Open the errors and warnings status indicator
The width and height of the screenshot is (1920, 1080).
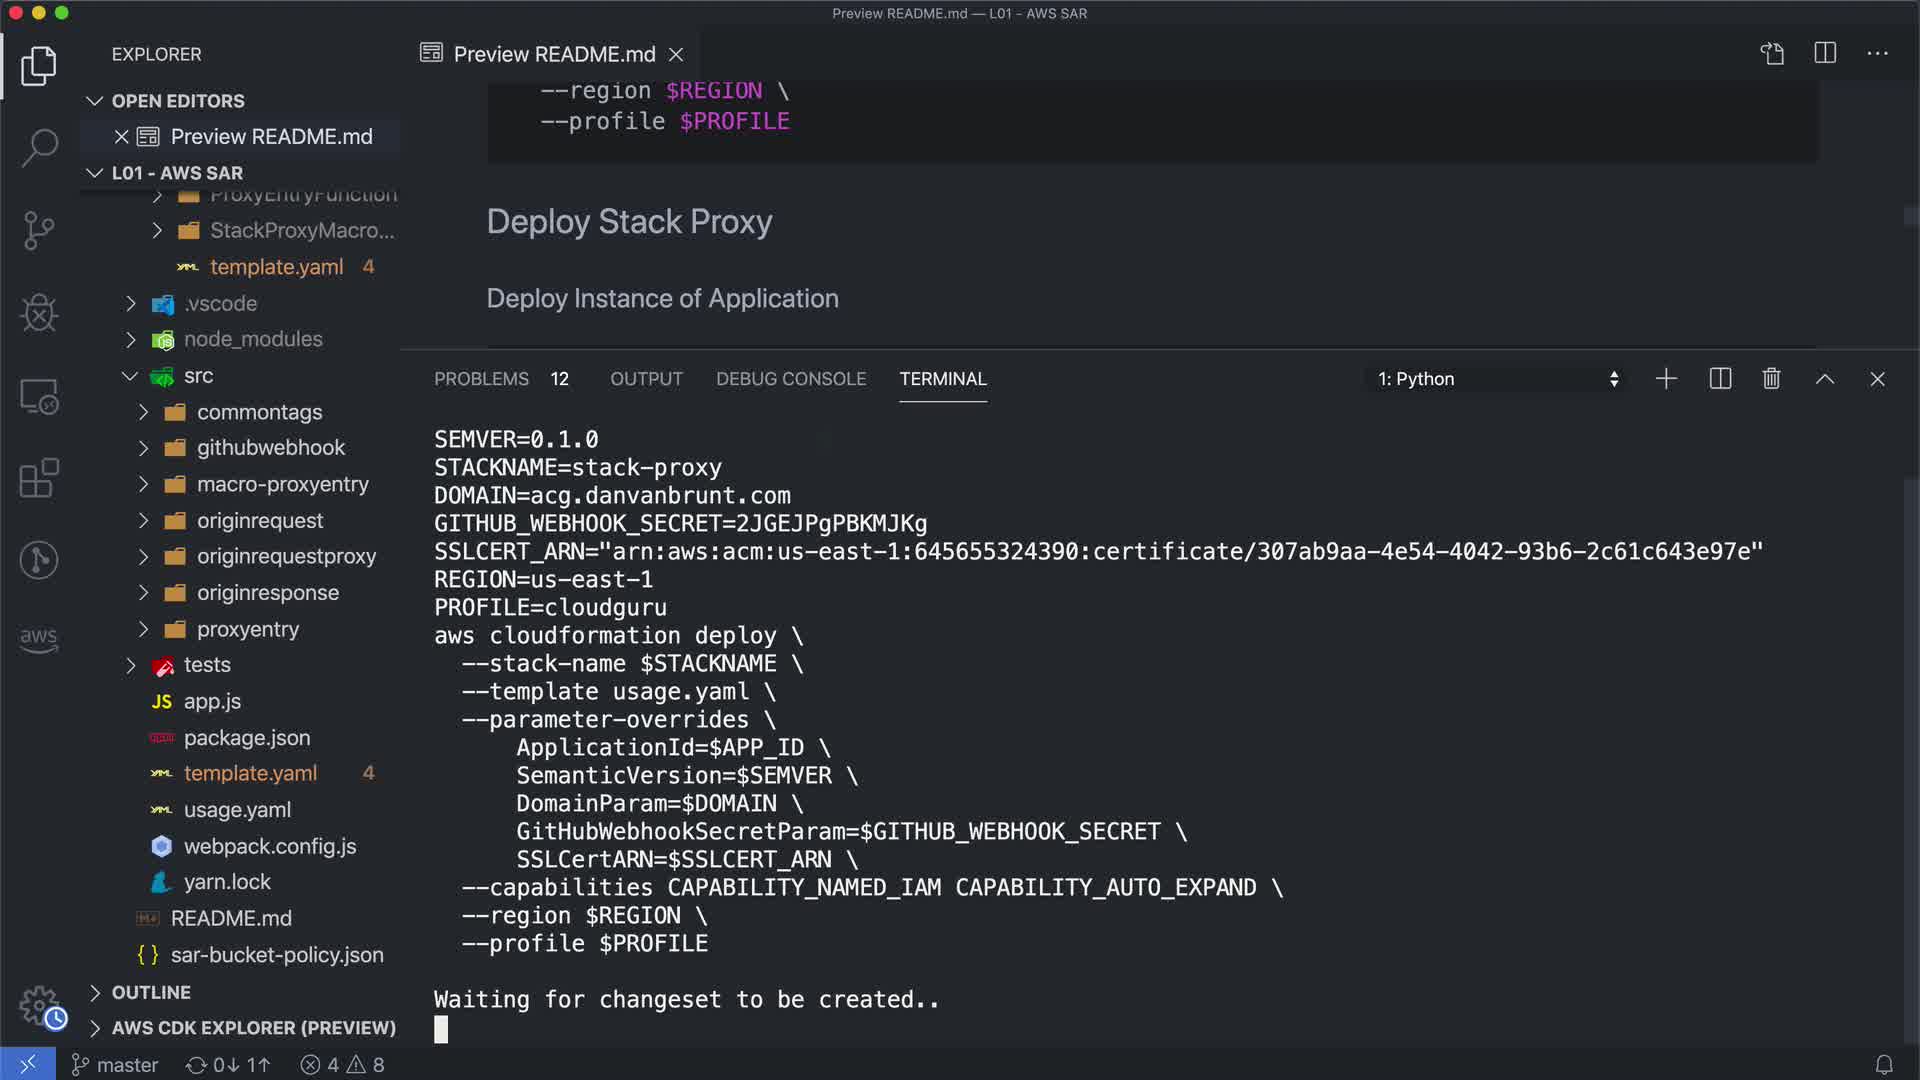343,1065
